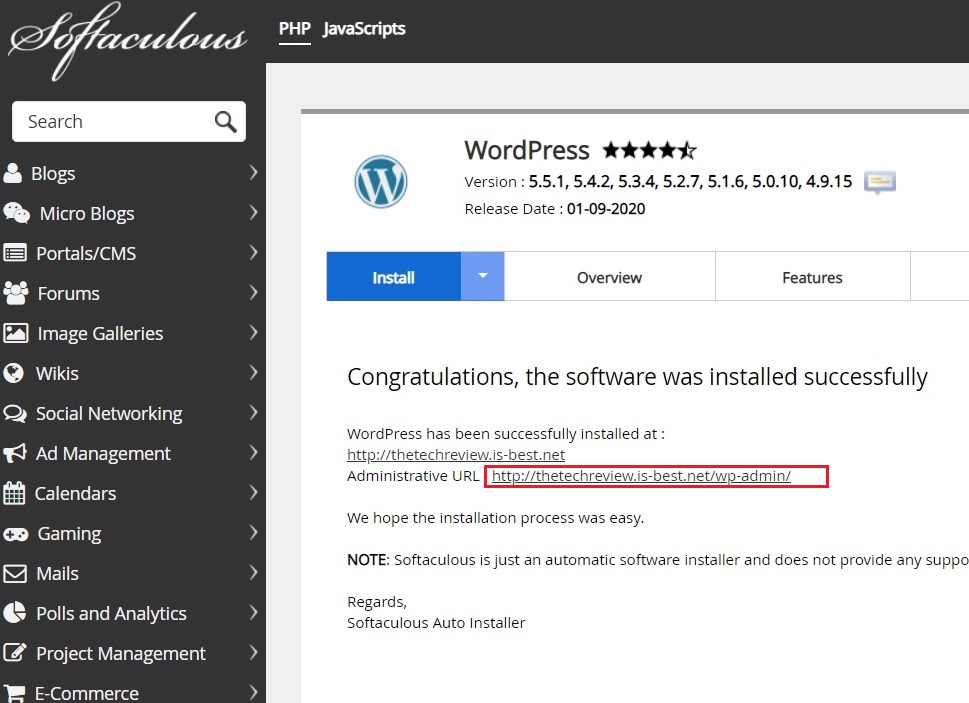Viewport: 969px width, 703px height.
Task: Click the Micro Blogs chat bubbles icon
Action: point(16,213)
